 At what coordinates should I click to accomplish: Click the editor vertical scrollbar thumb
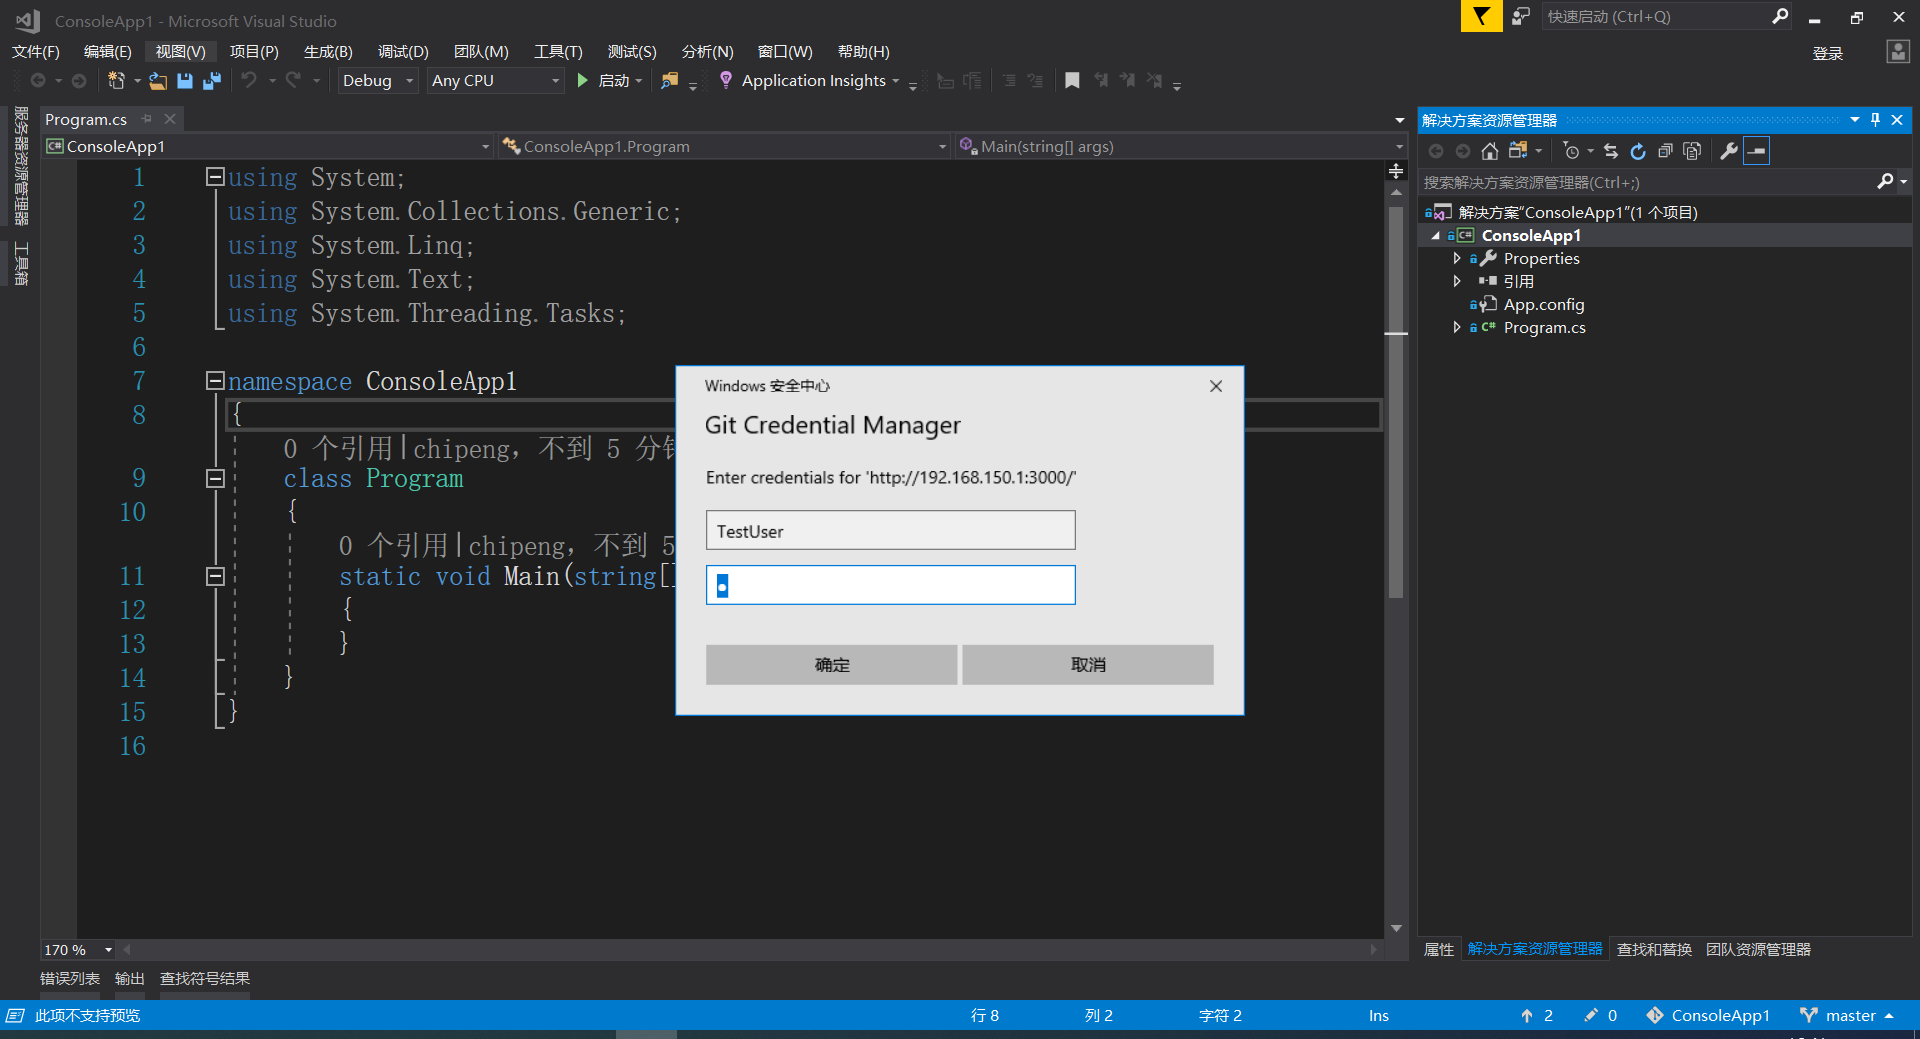point(1396,402)
